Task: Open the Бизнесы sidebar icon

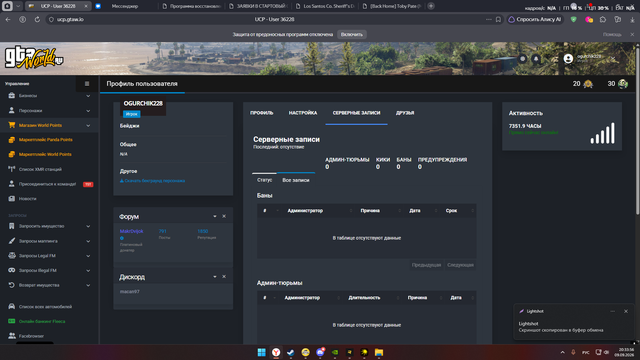Action: point(11,96)
